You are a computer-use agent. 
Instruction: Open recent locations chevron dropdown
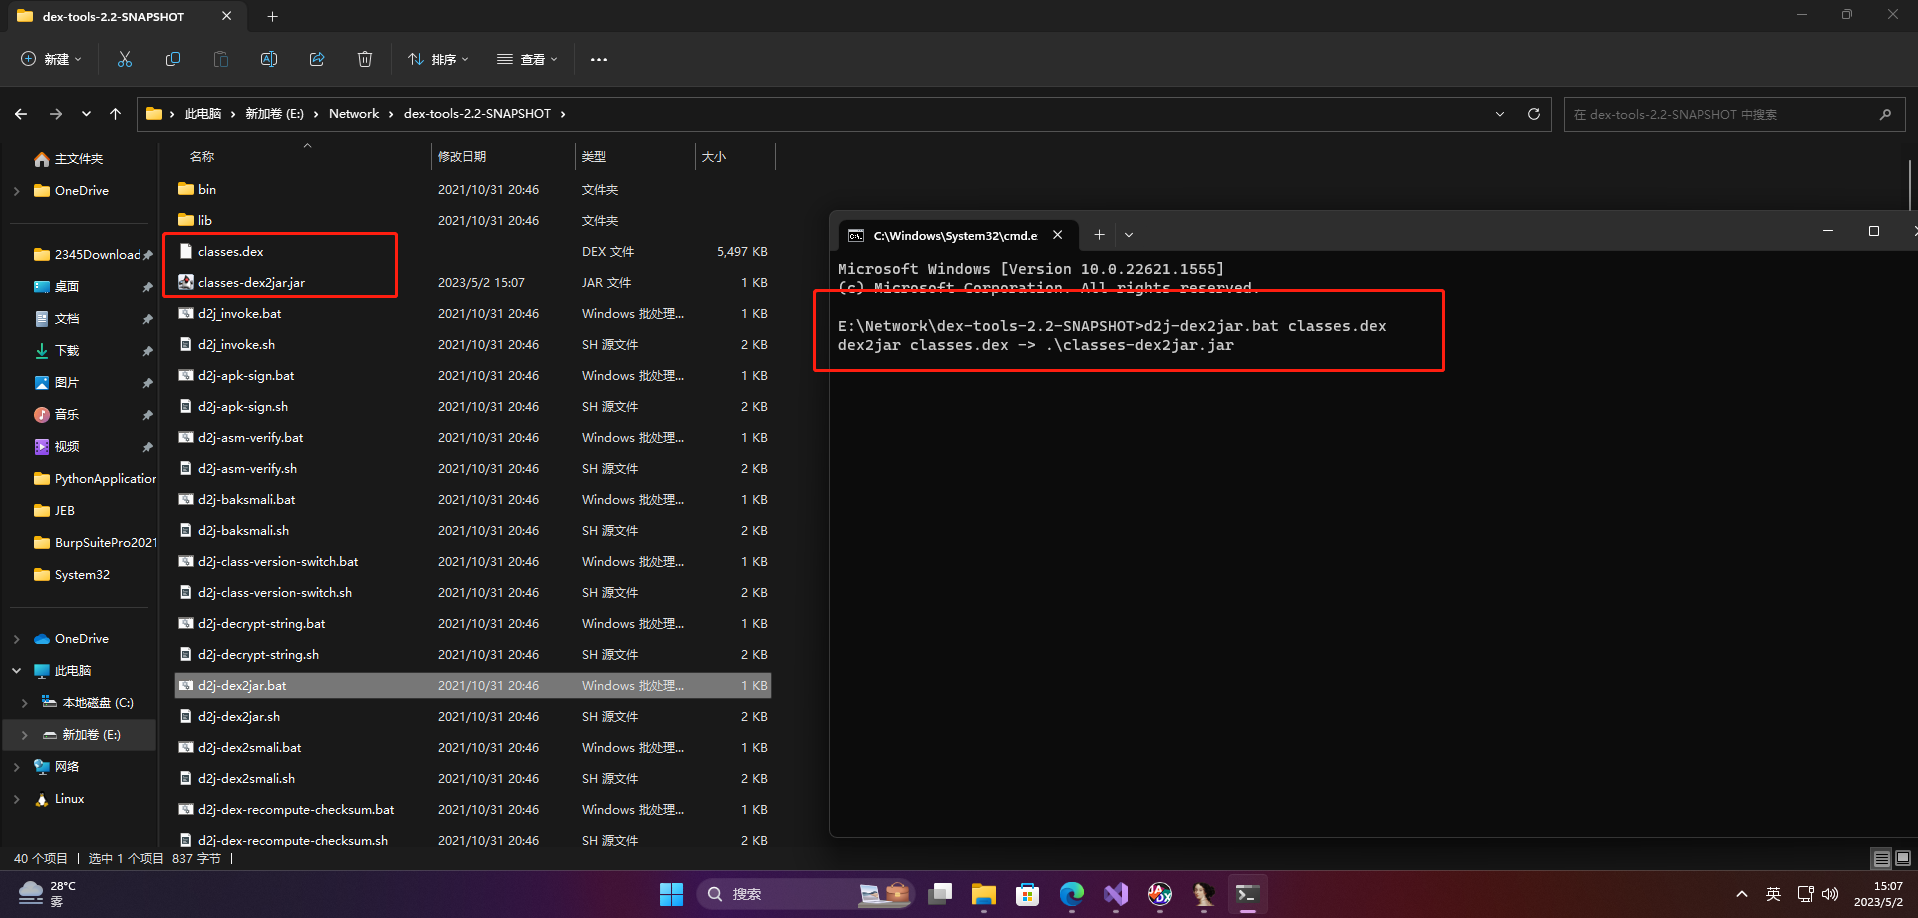pyautogui.click(x=86, y=114)
